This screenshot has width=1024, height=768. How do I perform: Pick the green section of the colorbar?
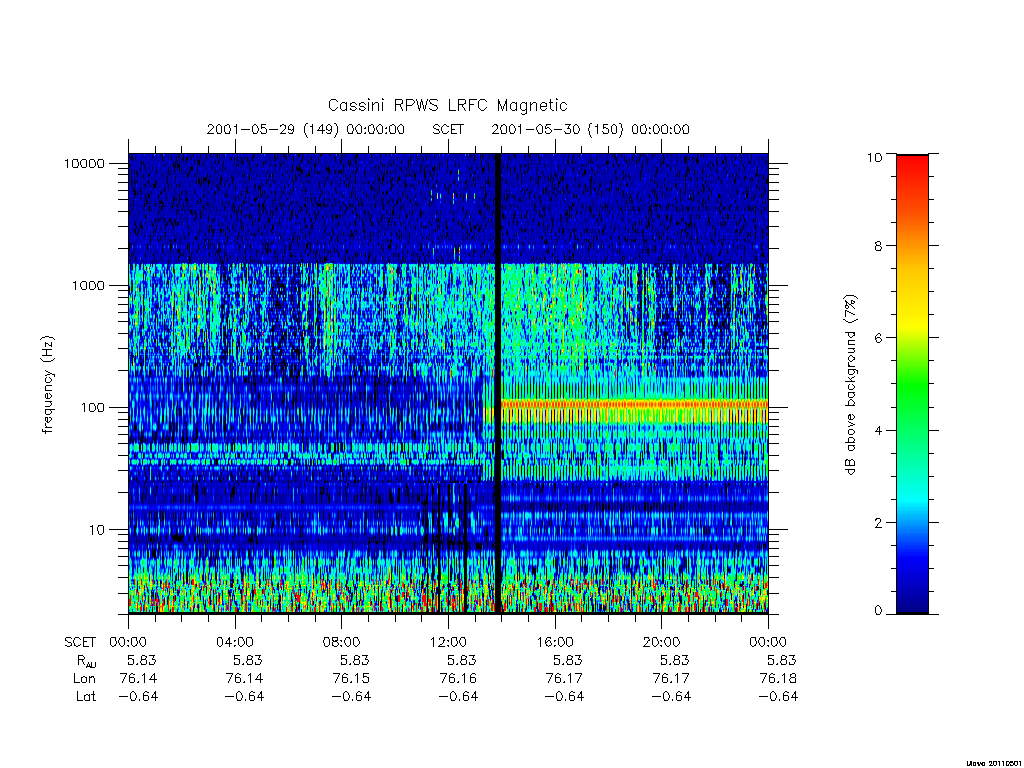tap(912, 385)
